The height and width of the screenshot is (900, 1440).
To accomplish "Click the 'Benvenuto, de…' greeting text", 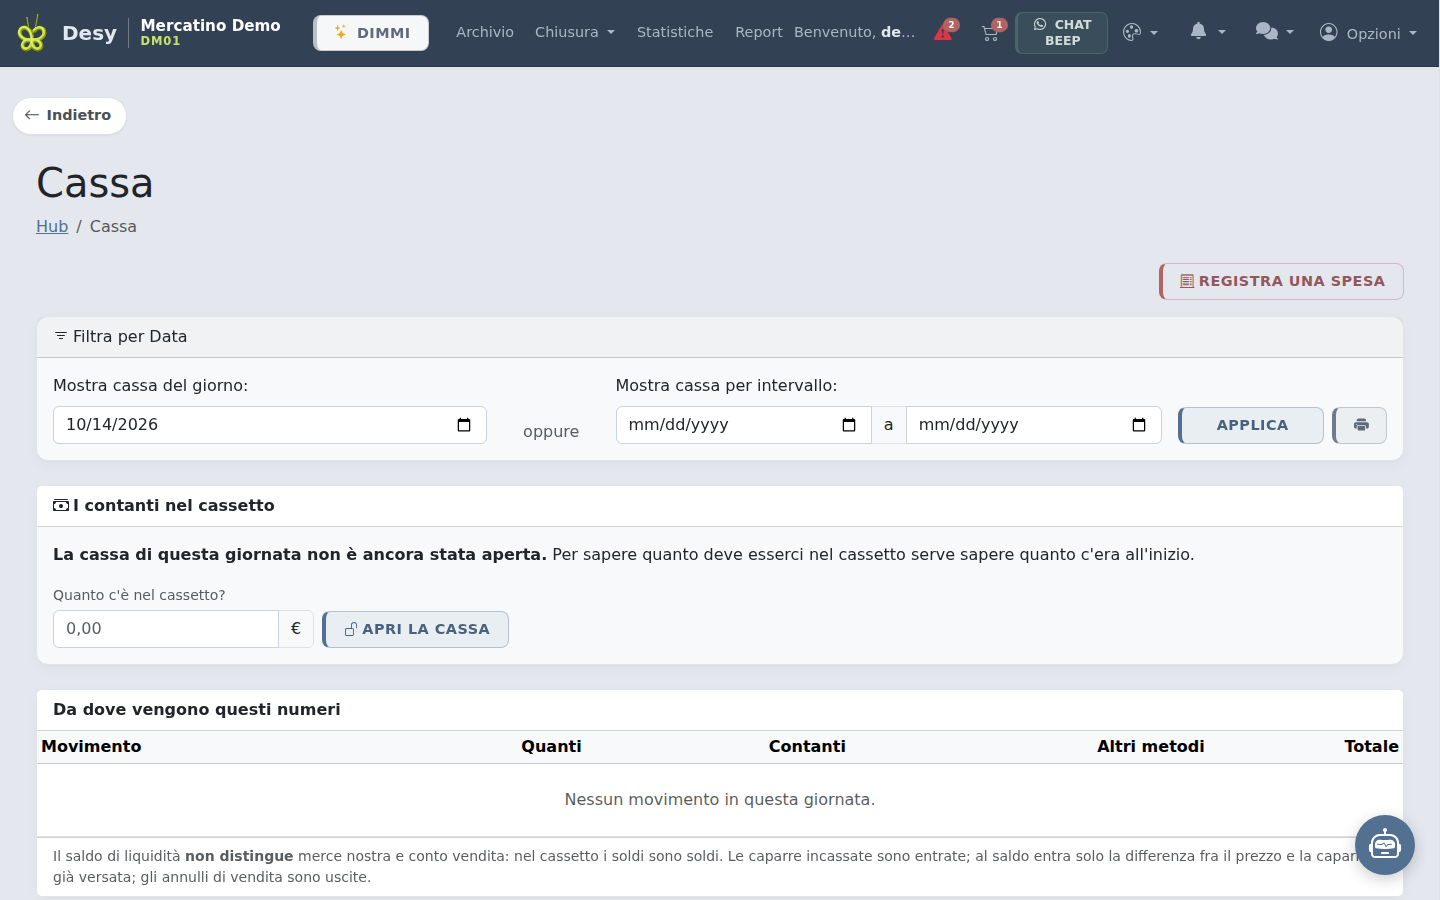I will (854, 32).
